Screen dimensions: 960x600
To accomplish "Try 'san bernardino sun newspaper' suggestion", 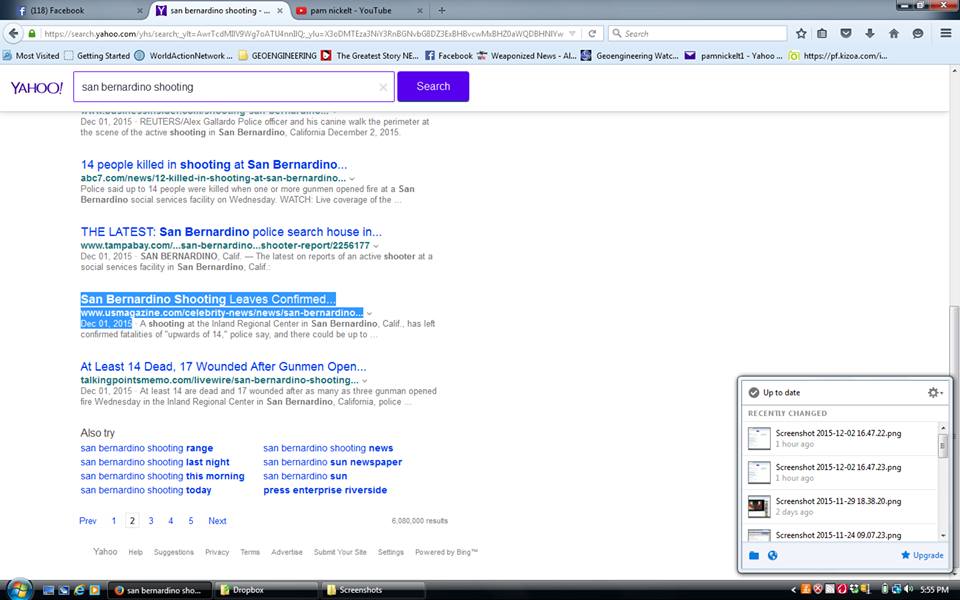I will pos(332,462).
